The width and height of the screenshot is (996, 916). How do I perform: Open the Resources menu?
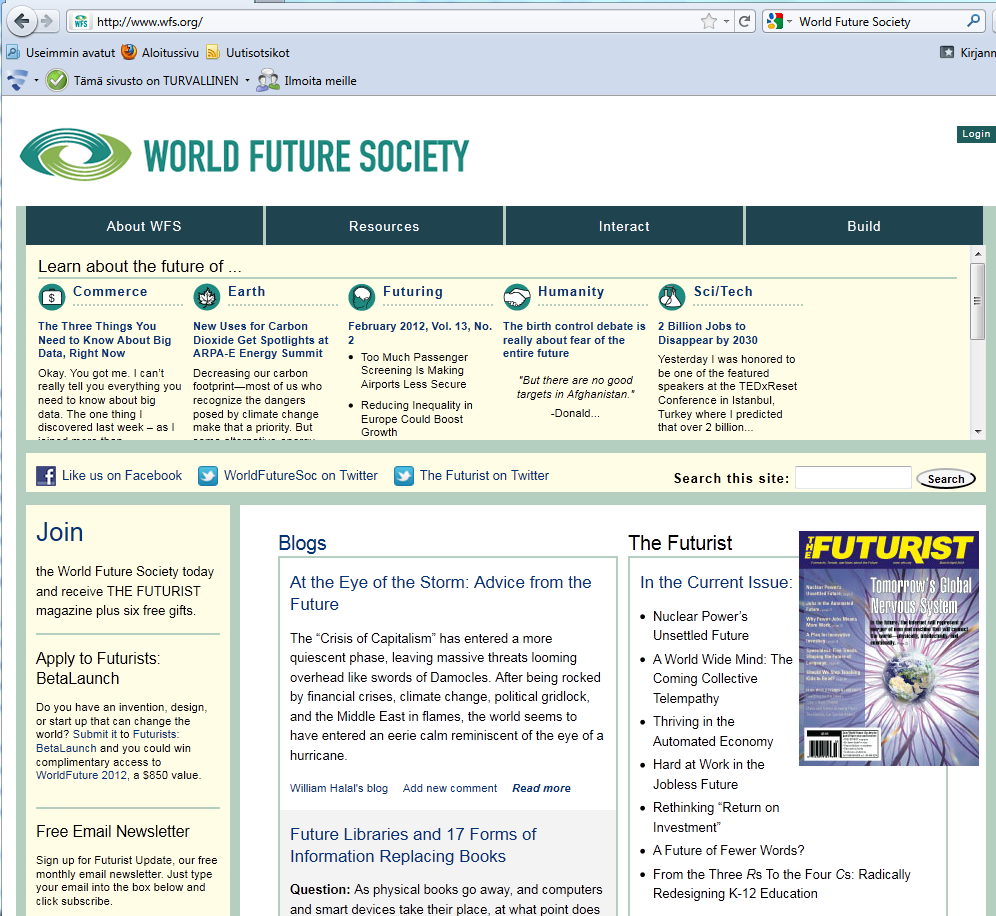click(384, 226)
